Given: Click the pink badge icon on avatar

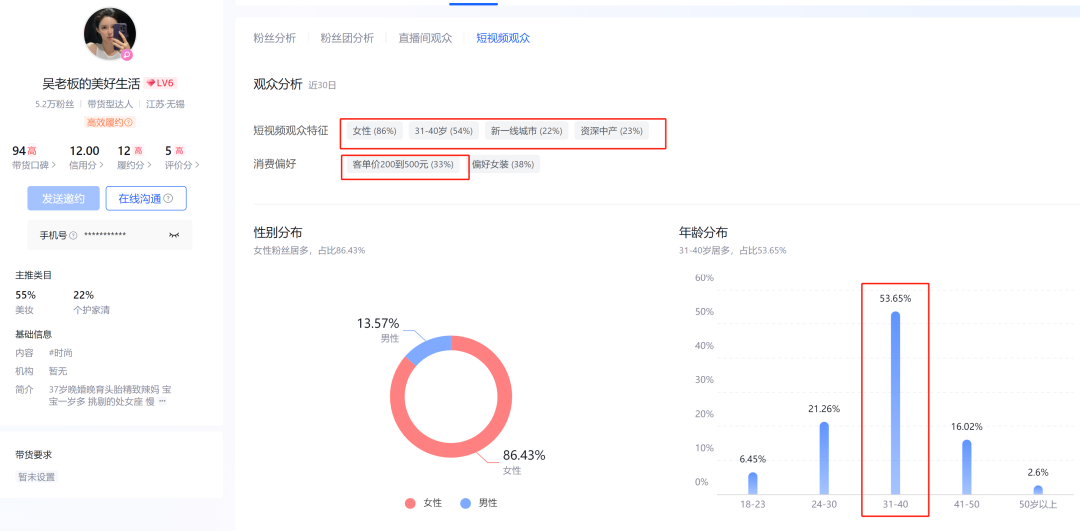Looking at the screenshot, I should [127, 55].
